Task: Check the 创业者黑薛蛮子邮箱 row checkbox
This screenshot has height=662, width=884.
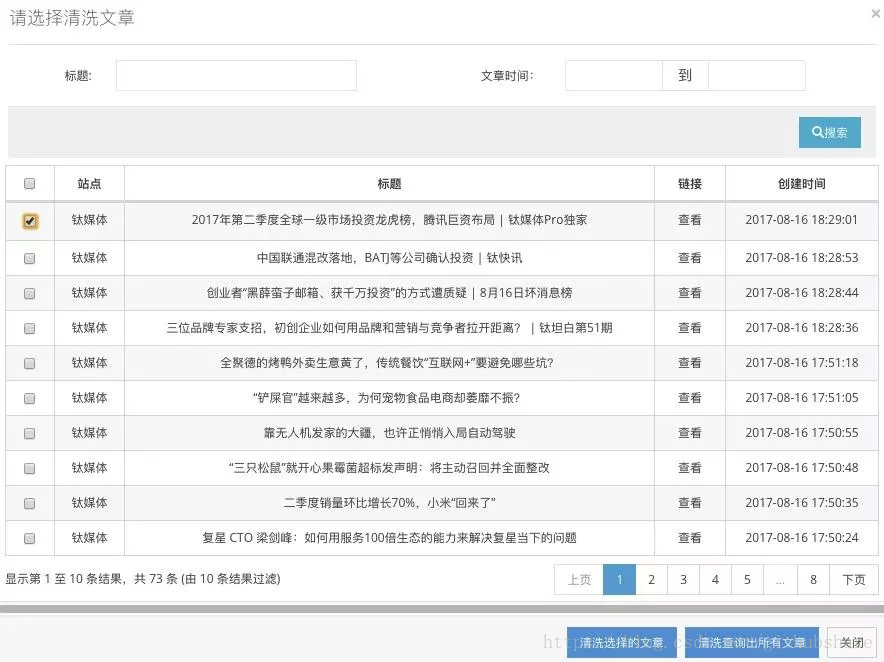Action: tap(30, 293)
